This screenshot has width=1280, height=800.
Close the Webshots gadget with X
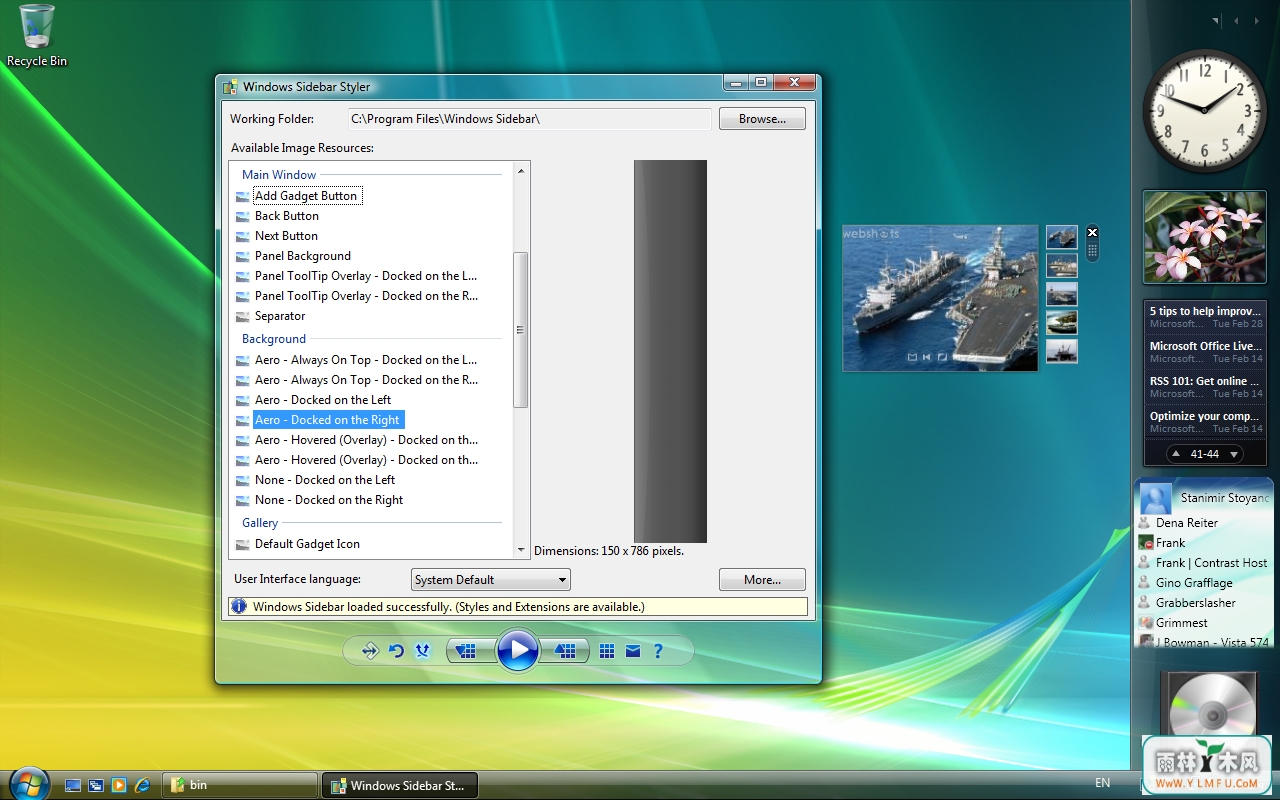pyautogui.click(x=1092, y=232)
